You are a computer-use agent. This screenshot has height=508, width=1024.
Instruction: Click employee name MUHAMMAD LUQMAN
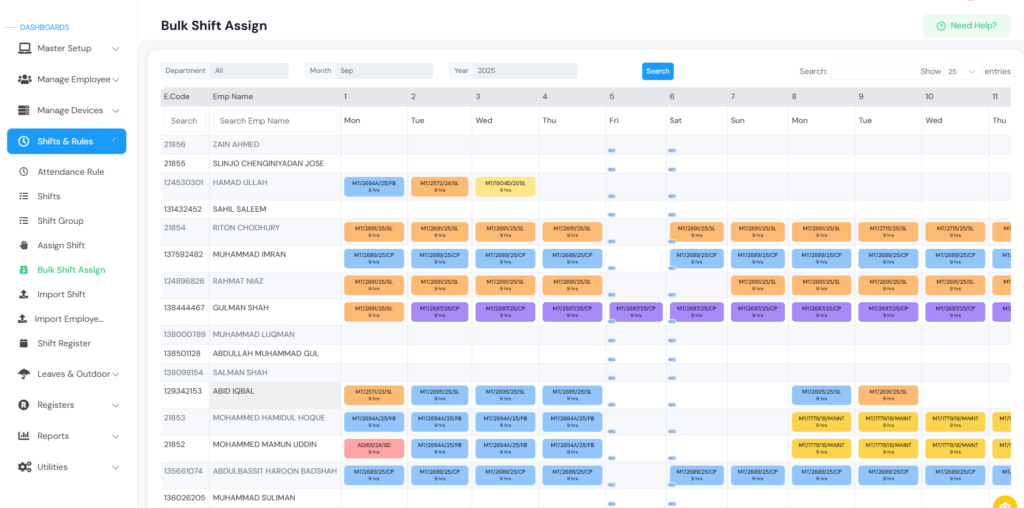coord(253,334)
